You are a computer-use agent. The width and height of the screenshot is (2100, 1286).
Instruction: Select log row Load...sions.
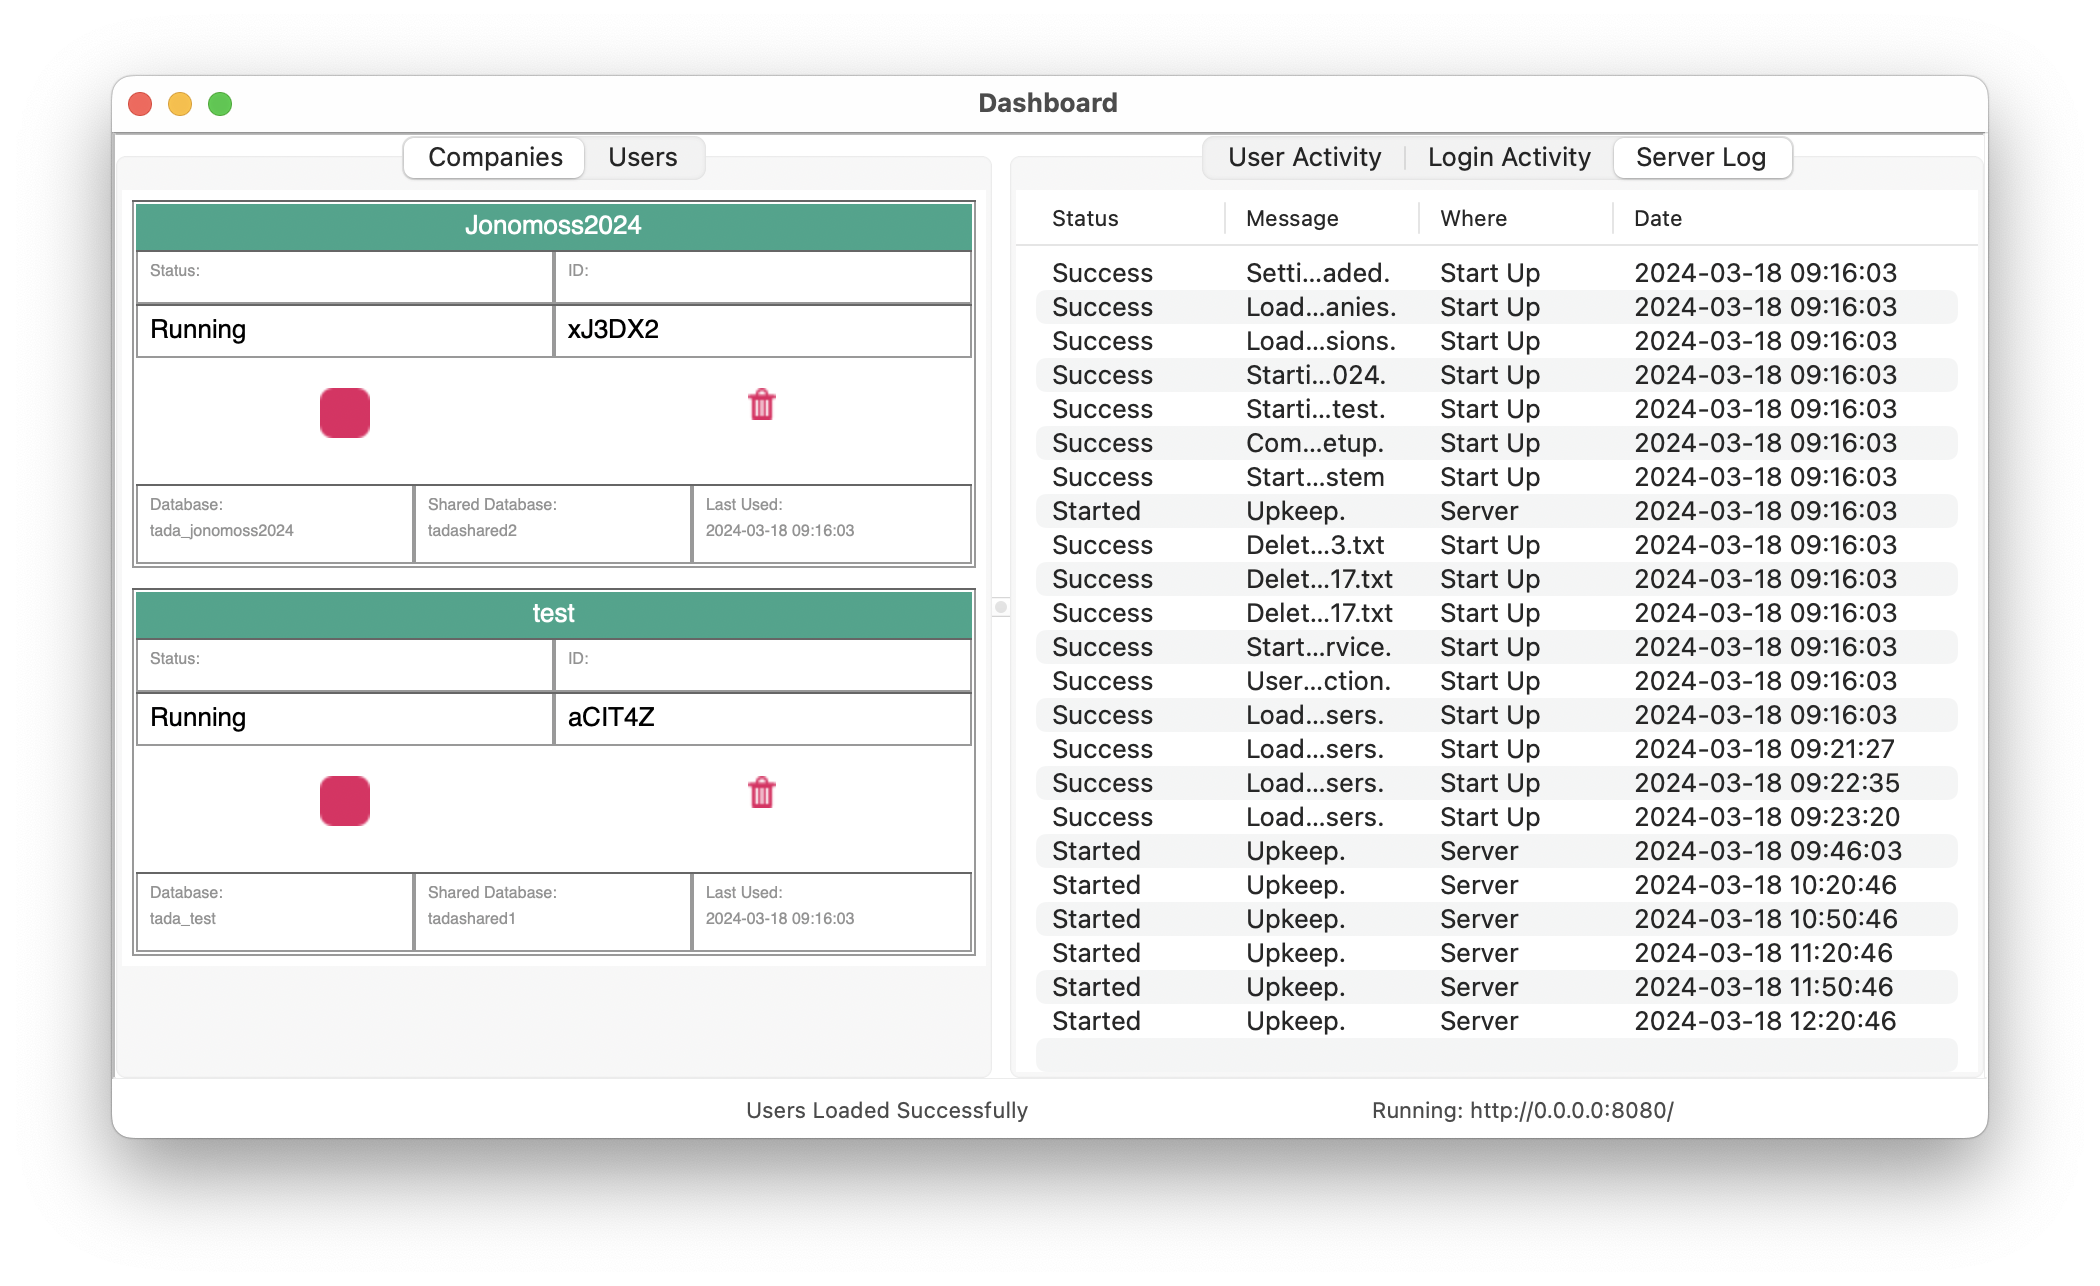tap(1496, 341)
